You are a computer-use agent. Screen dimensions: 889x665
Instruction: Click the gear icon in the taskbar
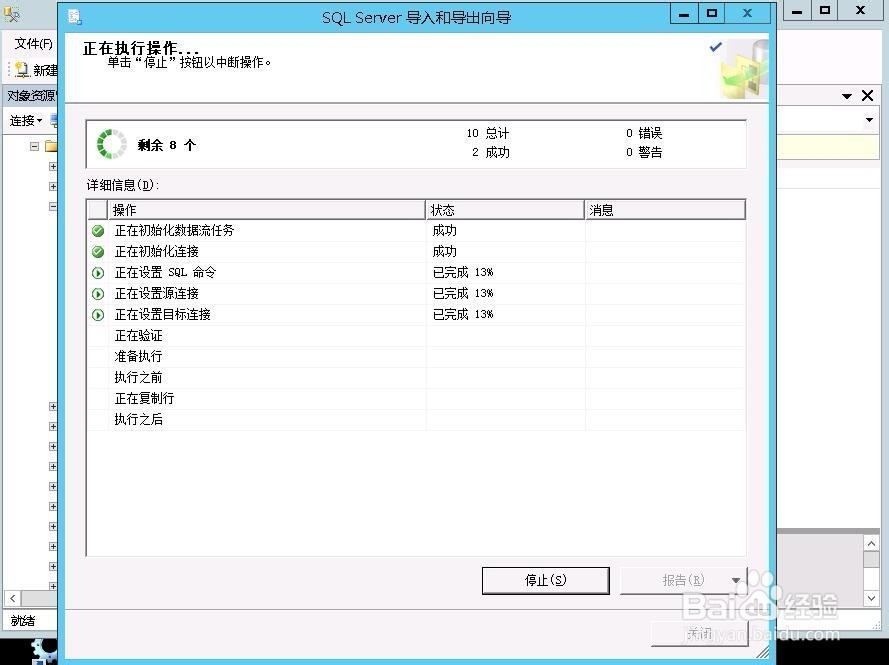pos(44,651)
